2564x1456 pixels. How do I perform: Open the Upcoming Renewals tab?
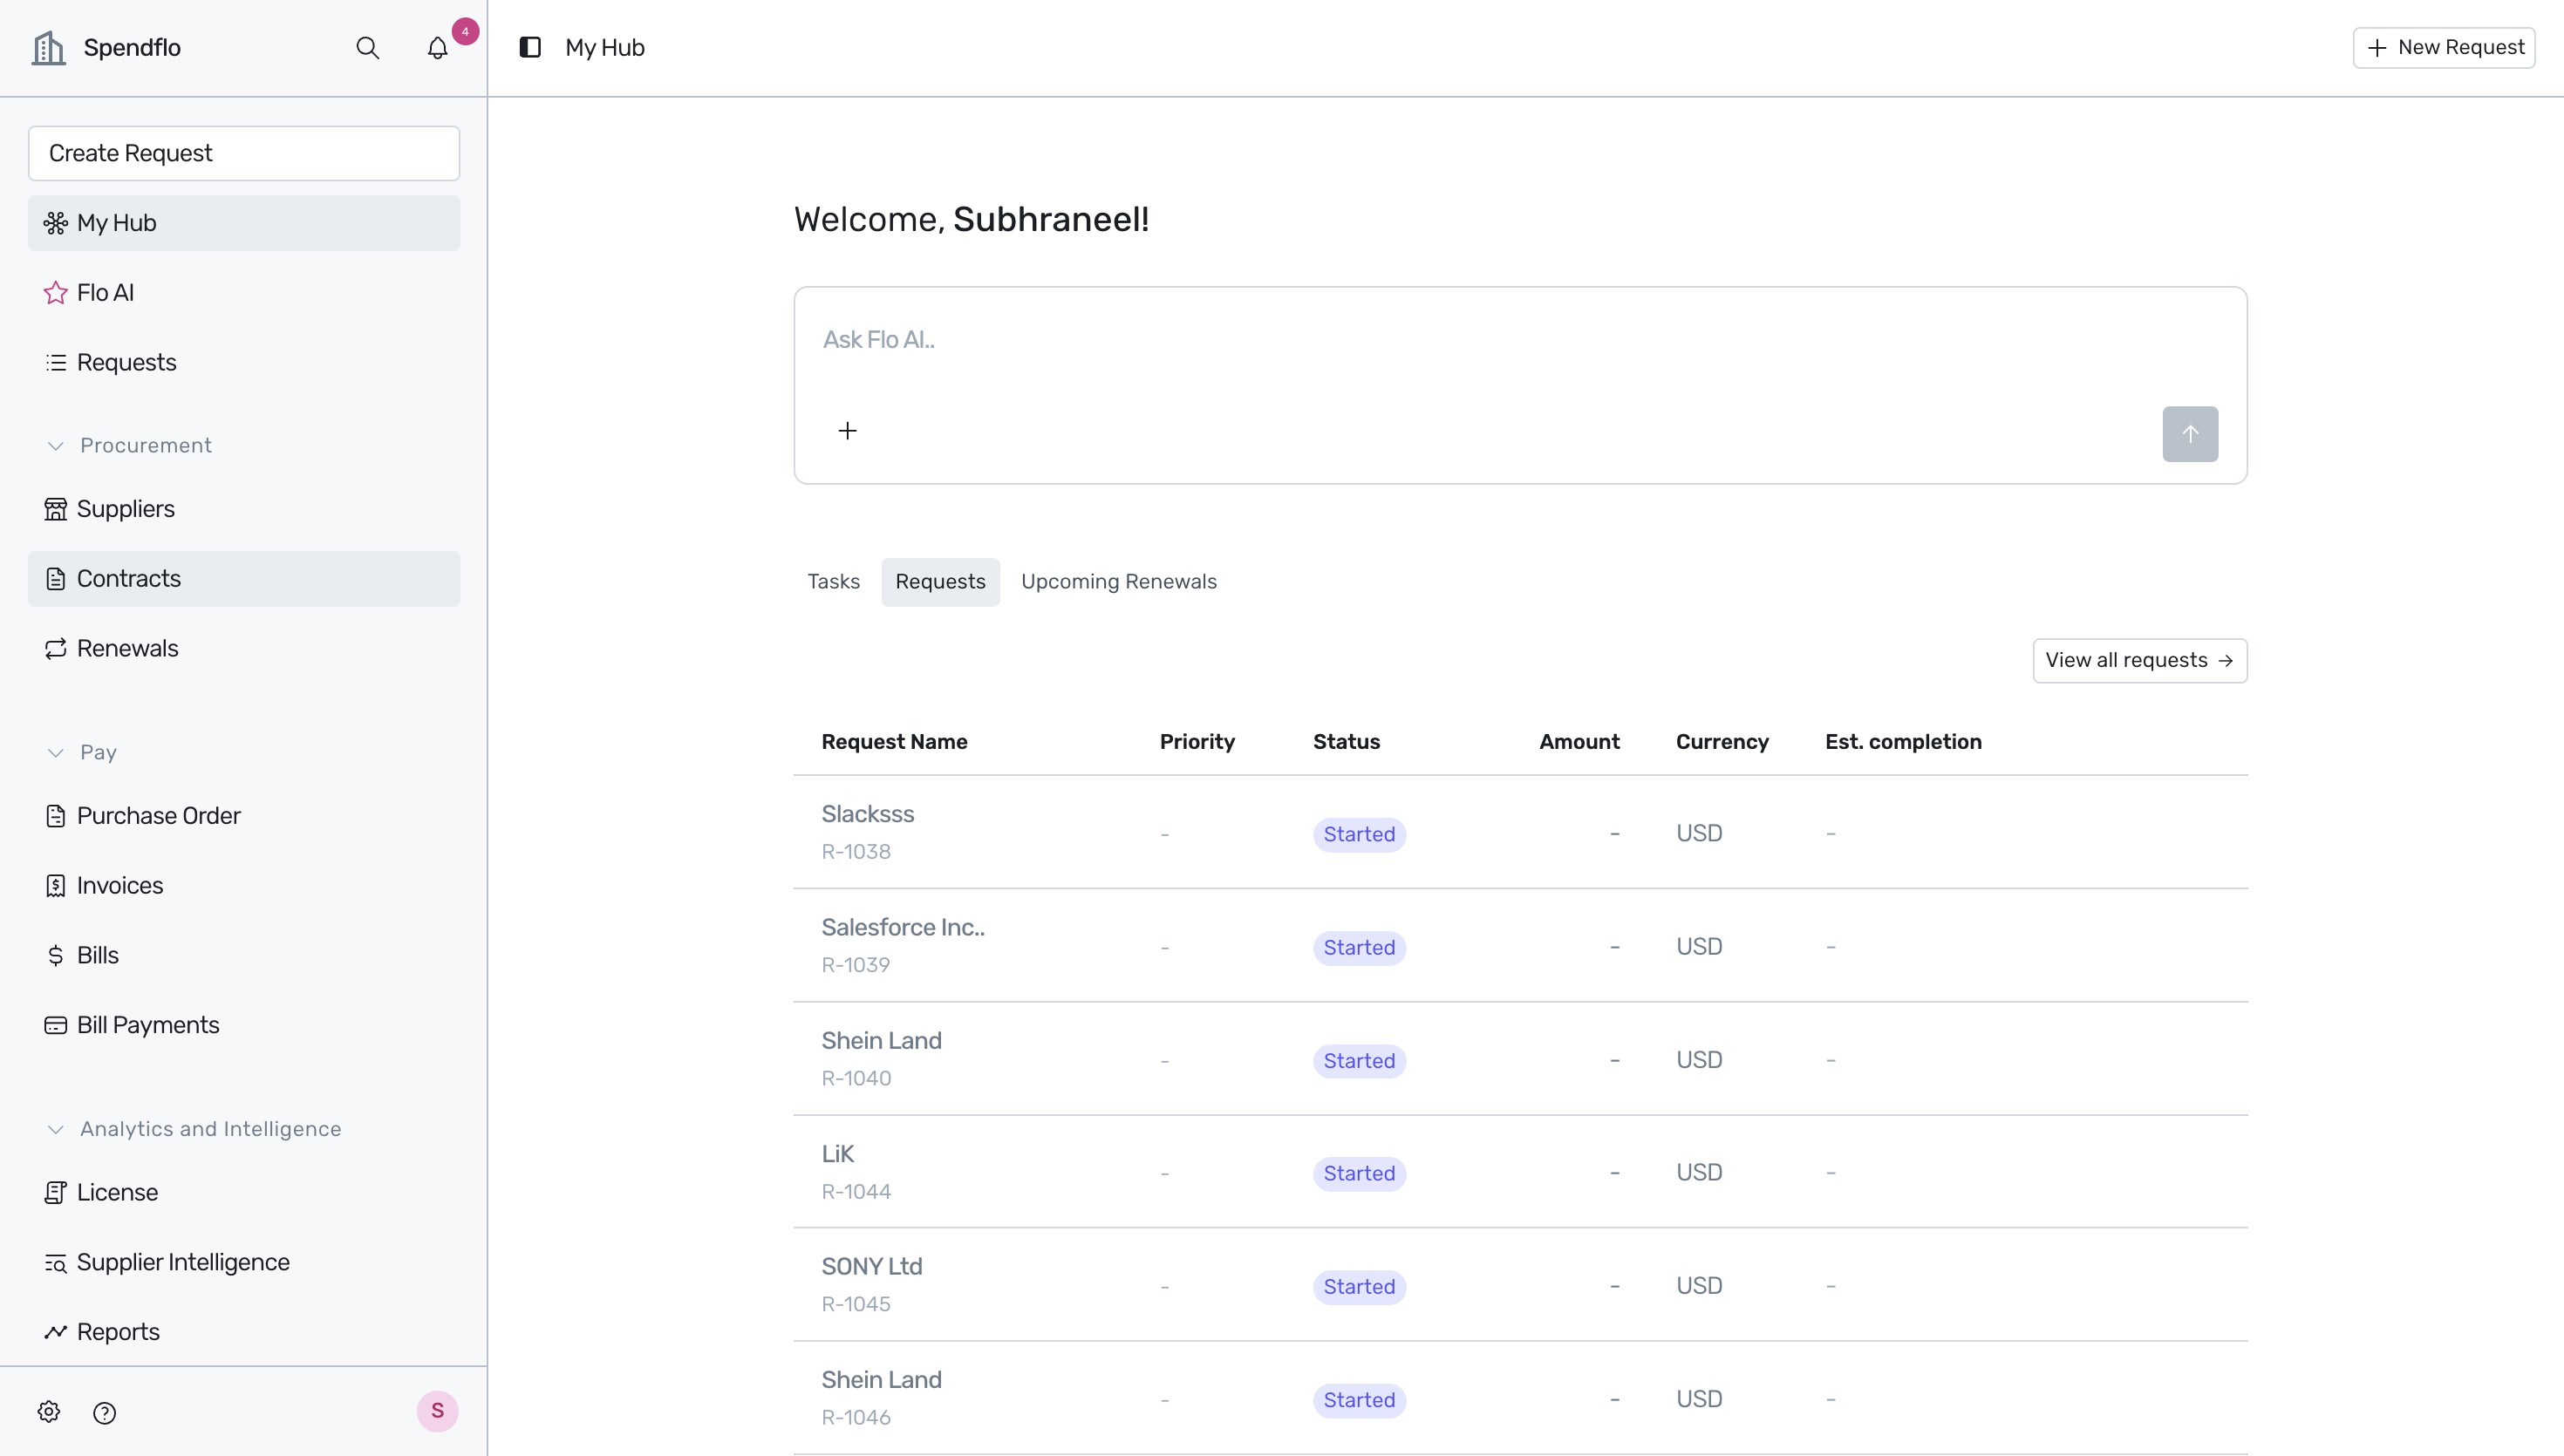pyautogui.click(x=1118, y=582)
